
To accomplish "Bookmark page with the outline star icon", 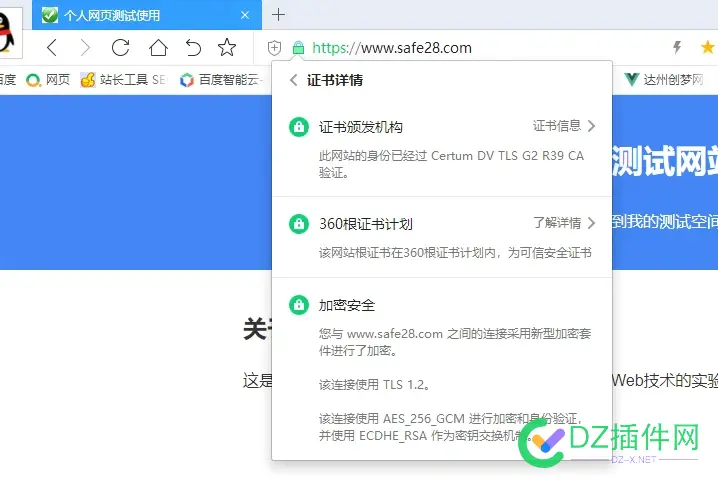I will [x=227, y=47].
